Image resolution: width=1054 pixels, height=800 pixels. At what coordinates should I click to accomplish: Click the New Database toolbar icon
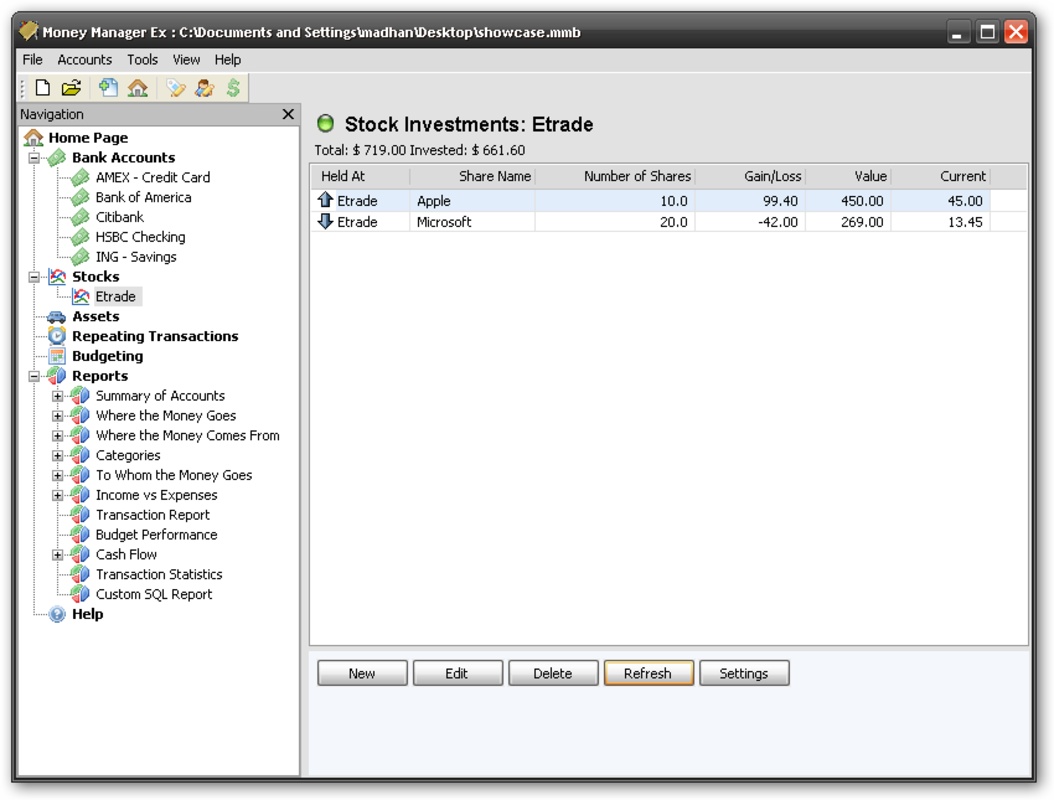(x=42, y=88)
